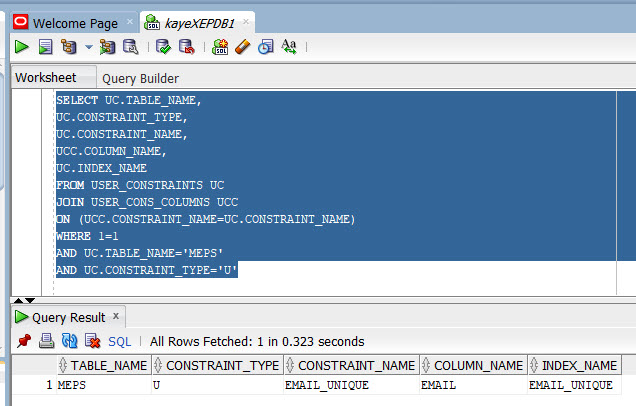
Task: Select EMAIL_UNIQUE cell under CONSTRAINT_NAME
Action: 351,385
